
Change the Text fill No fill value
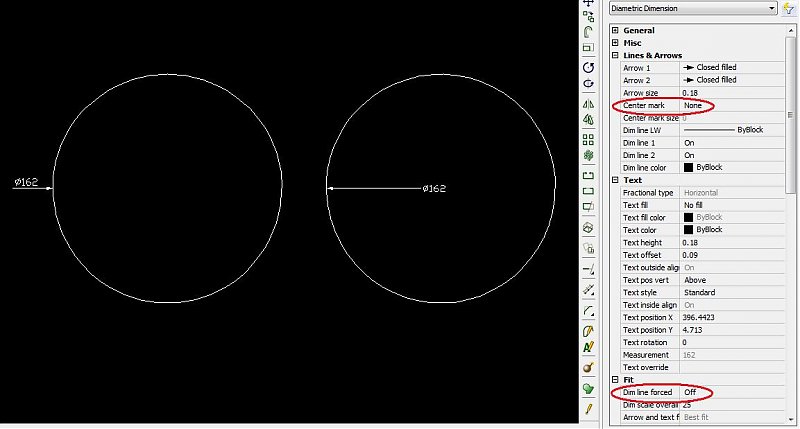(x=733, y=205)
